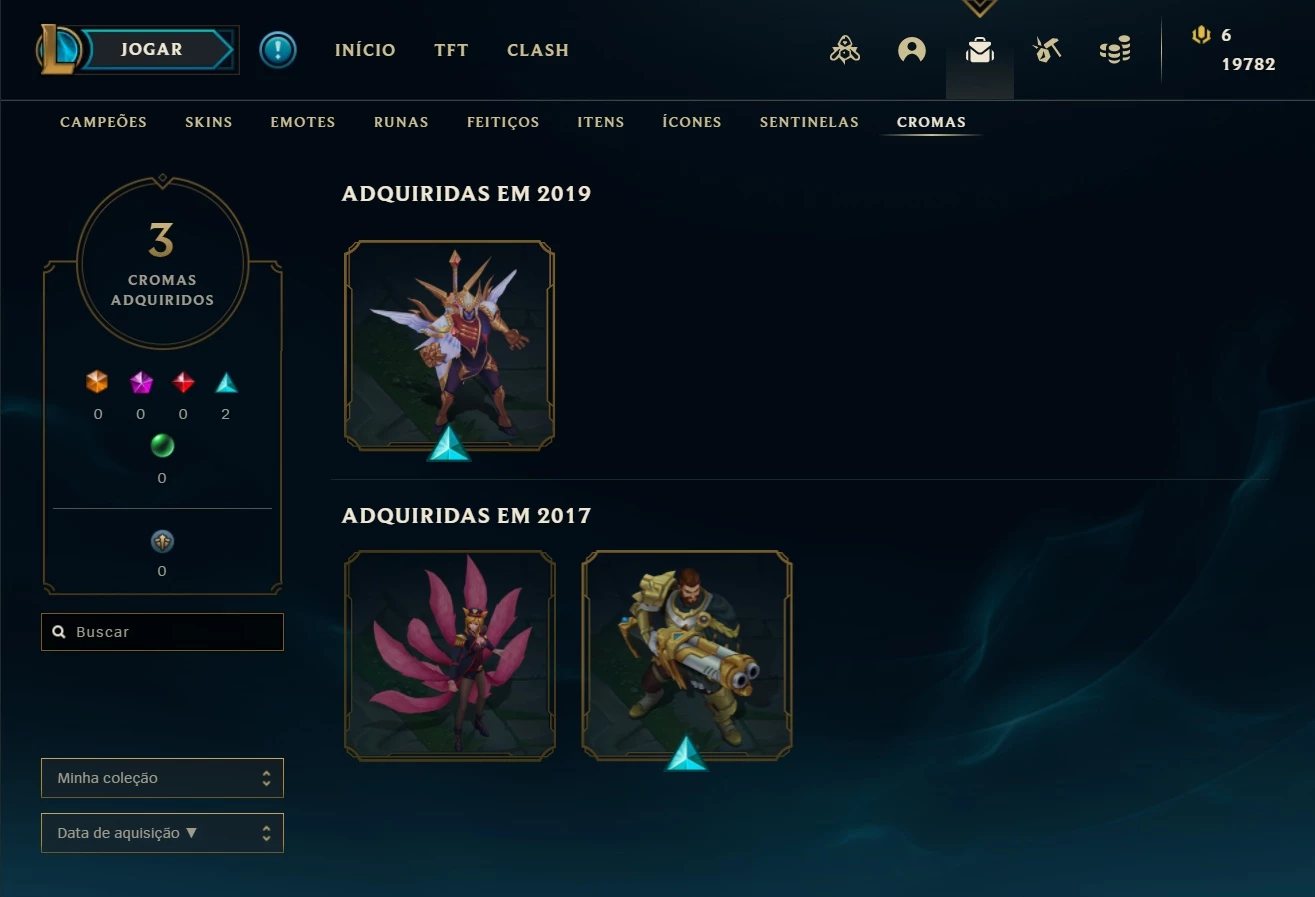This screenshot has height=897, width=1315.
Task: Open the SENTINELAS tab
Action: [809, 122]
